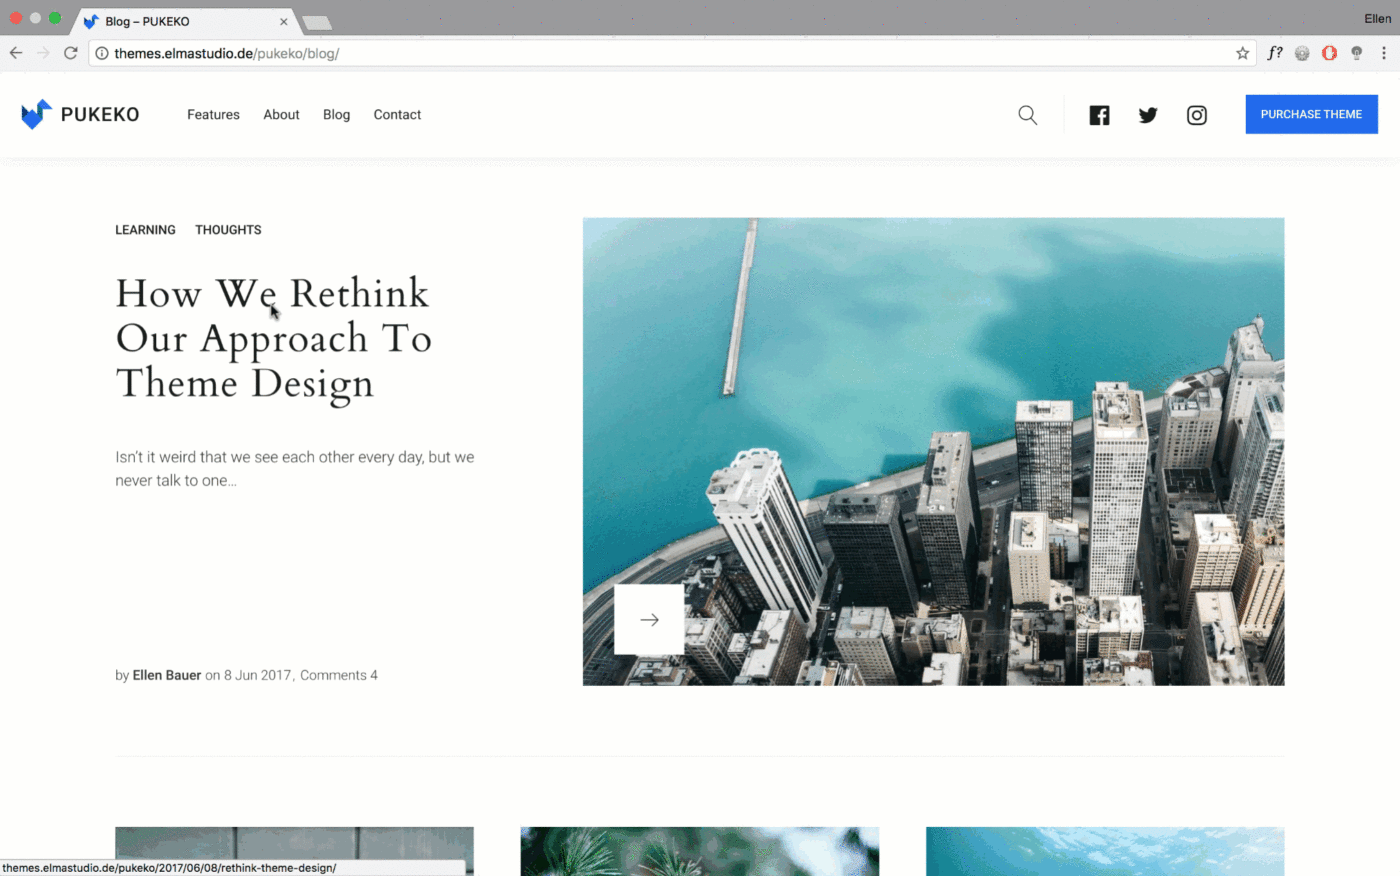This screenshot has height=876, width=1400.
Task: Open the LEARNING category link
Action: click(145, 230)
